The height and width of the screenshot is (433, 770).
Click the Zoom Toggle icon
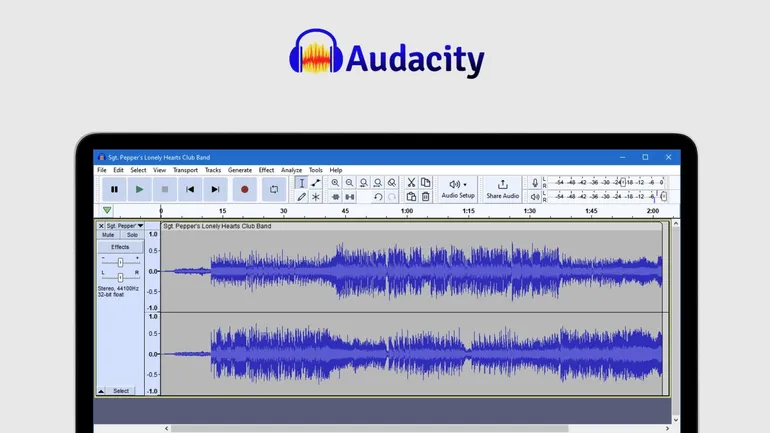coord(391,183)
